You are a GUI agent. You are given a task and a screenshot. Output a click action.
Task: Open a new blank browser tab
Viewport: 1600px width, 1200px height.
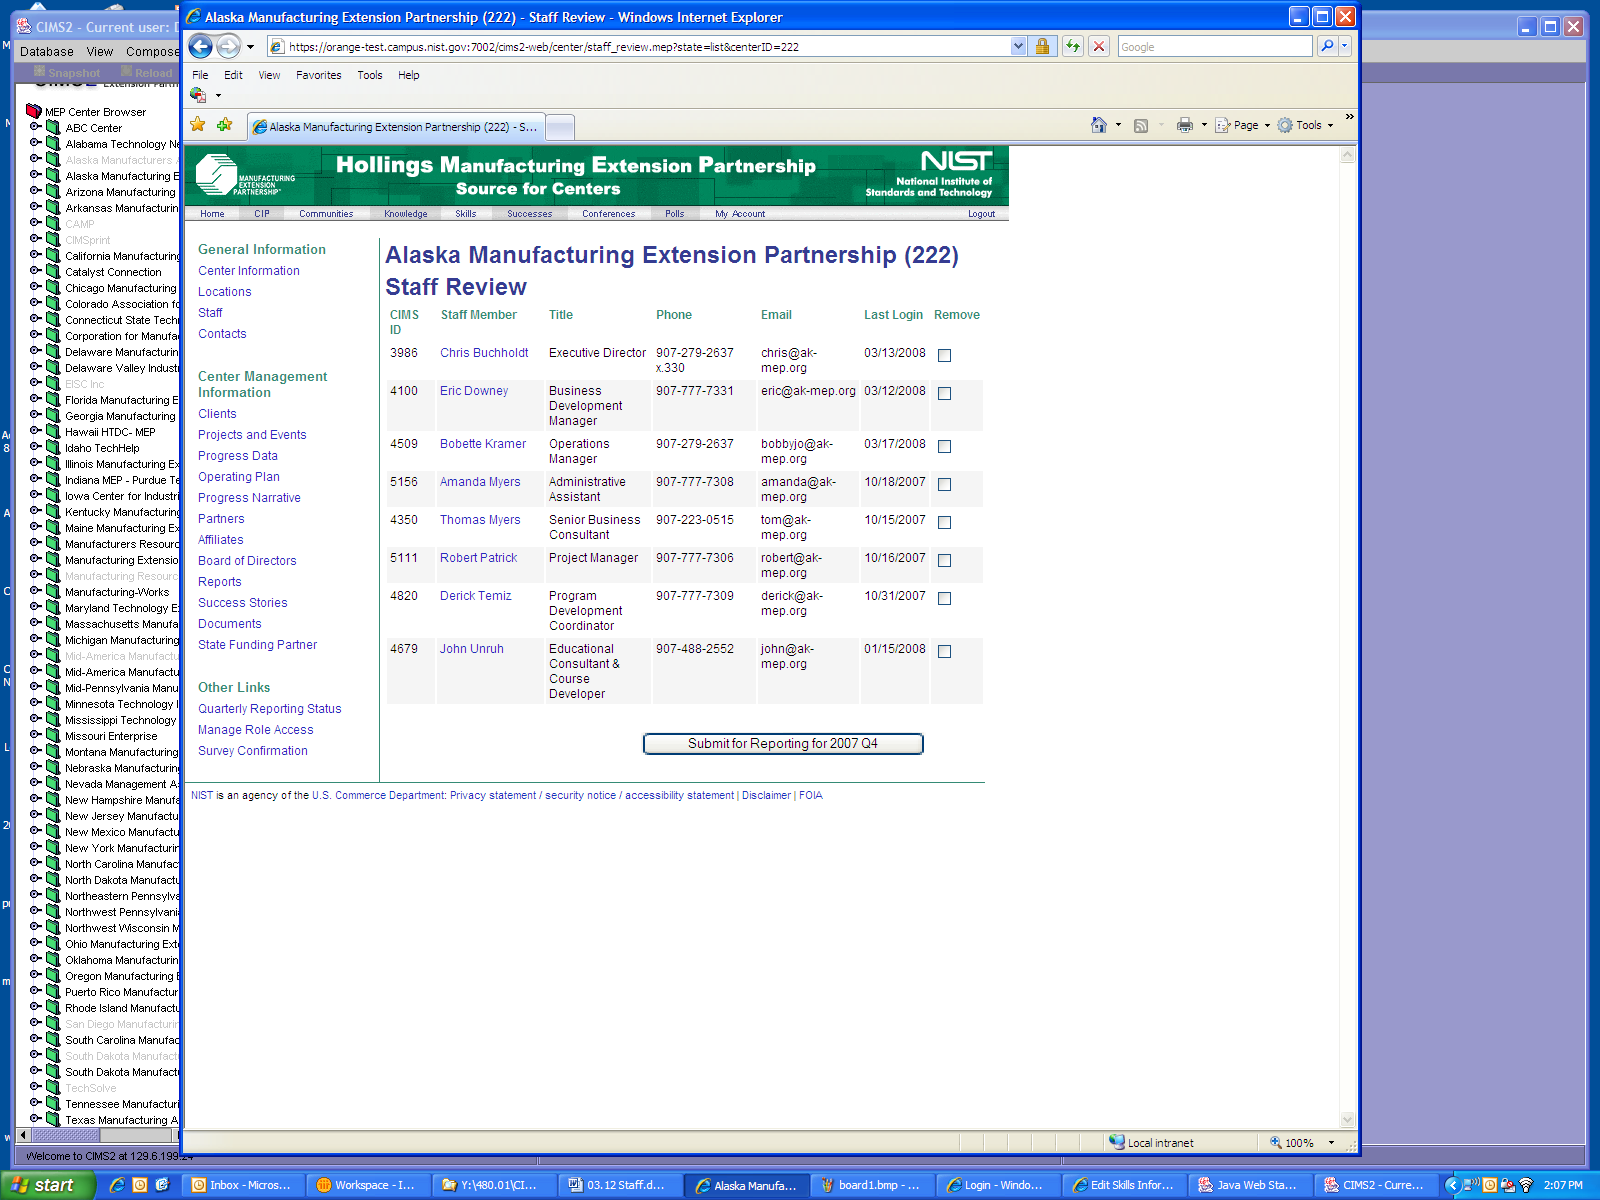560,127
